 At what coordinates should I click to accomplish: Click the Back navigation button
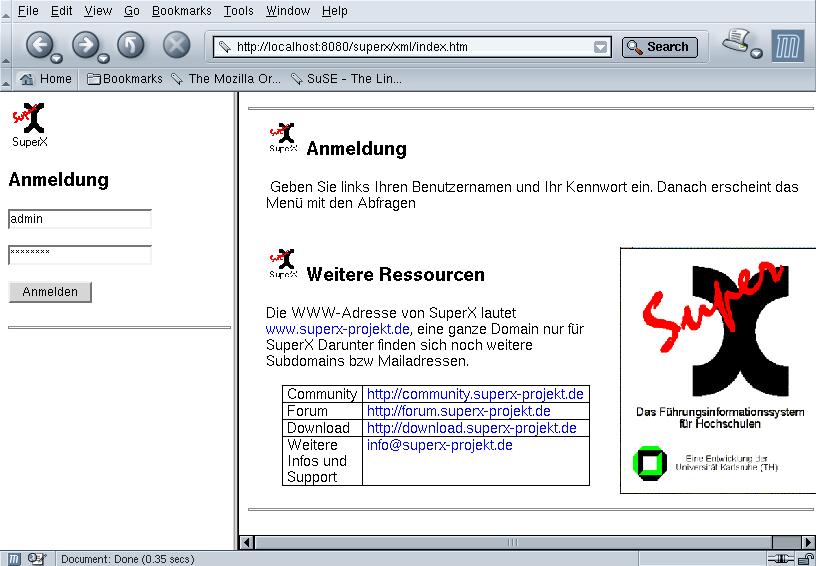(x=39, y=44)
